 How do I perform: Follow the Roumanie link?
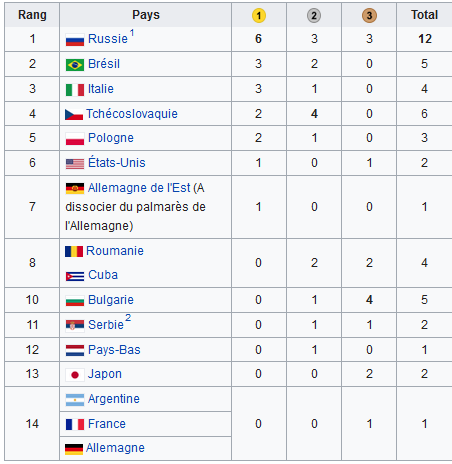pyautogui.click(x=115, y=251)
